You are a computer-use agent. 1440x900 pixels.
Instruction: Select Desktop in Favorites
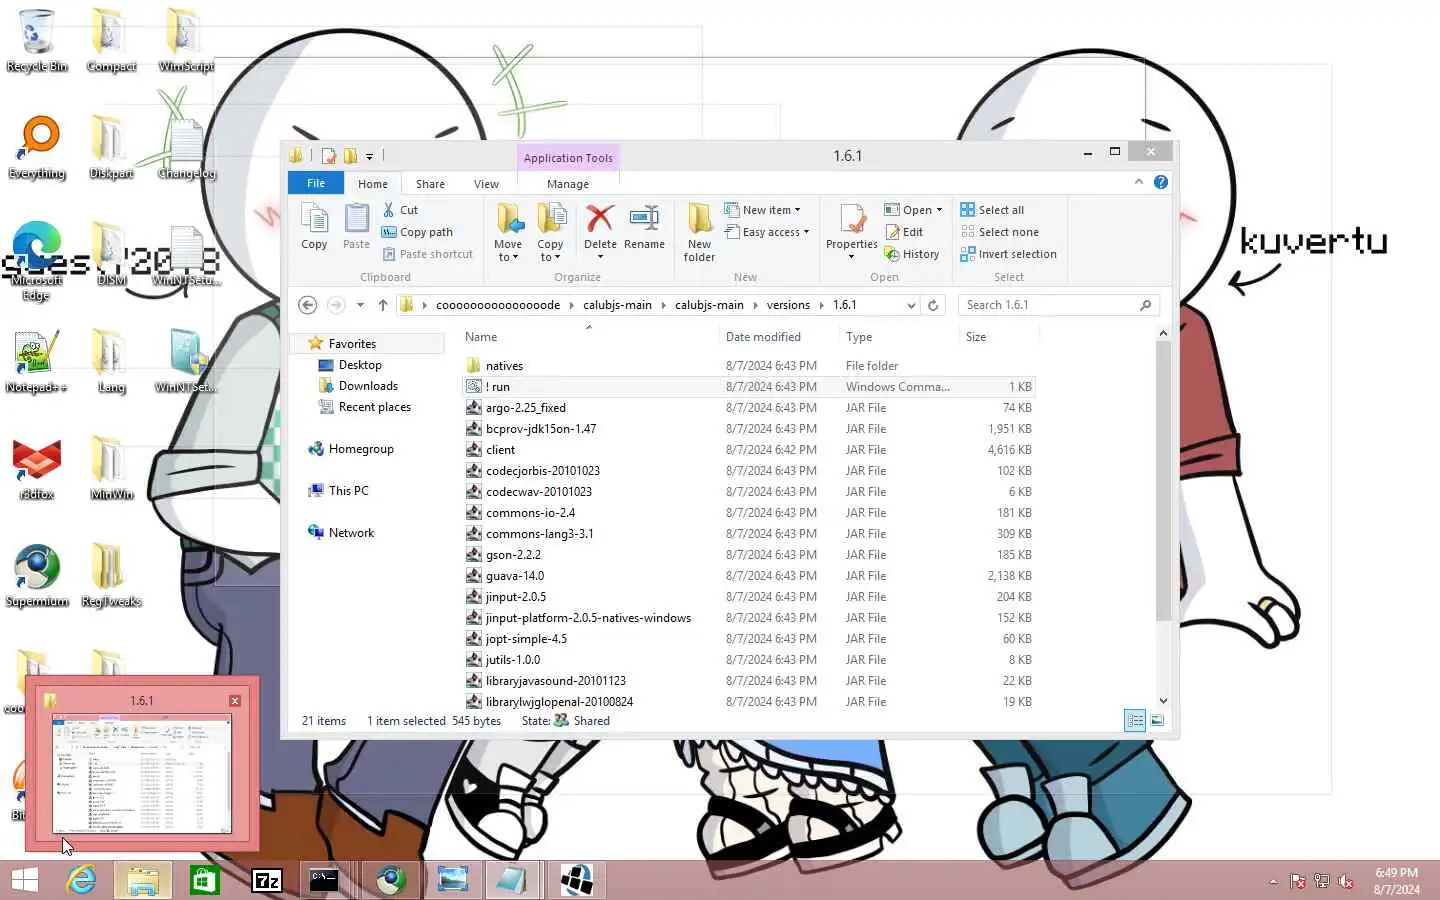pyautogui.click(x=360, y=365)
